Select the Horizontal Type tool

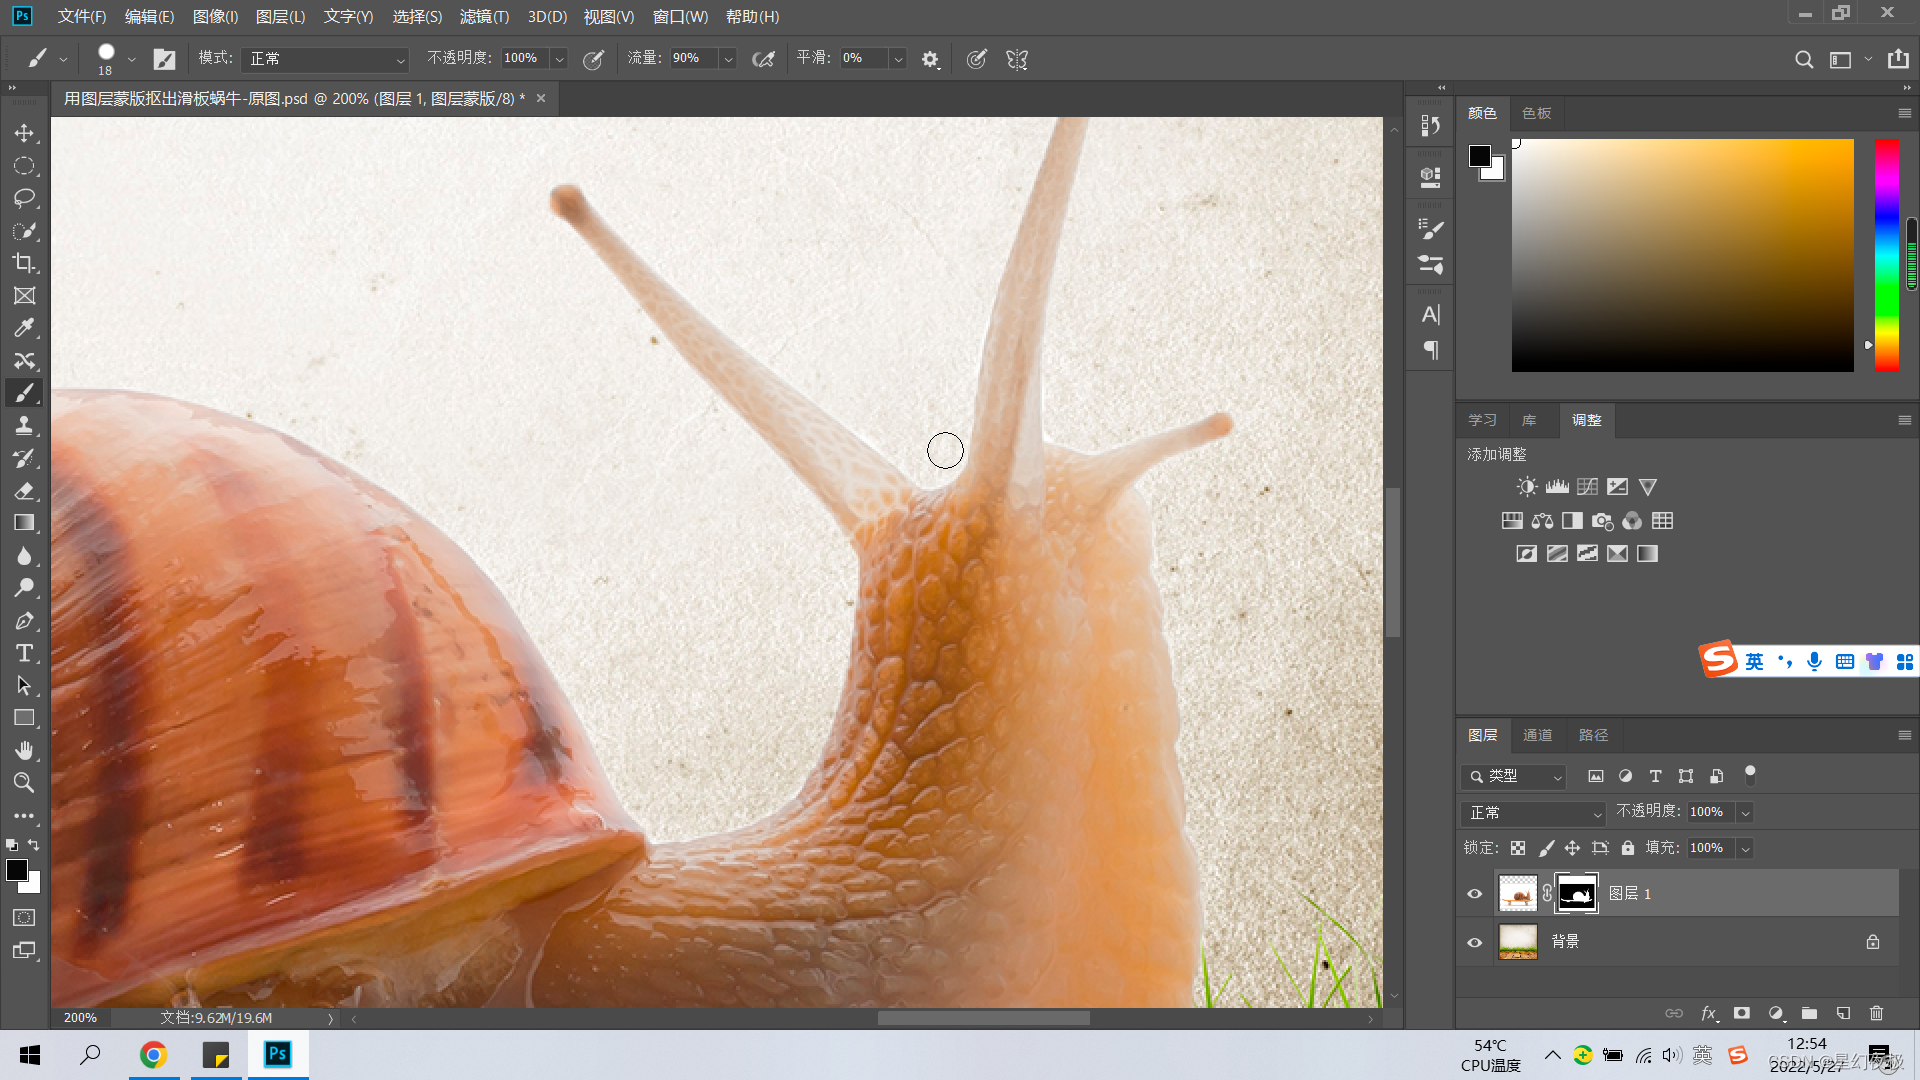pyautogui.click(x=24, y=654)
